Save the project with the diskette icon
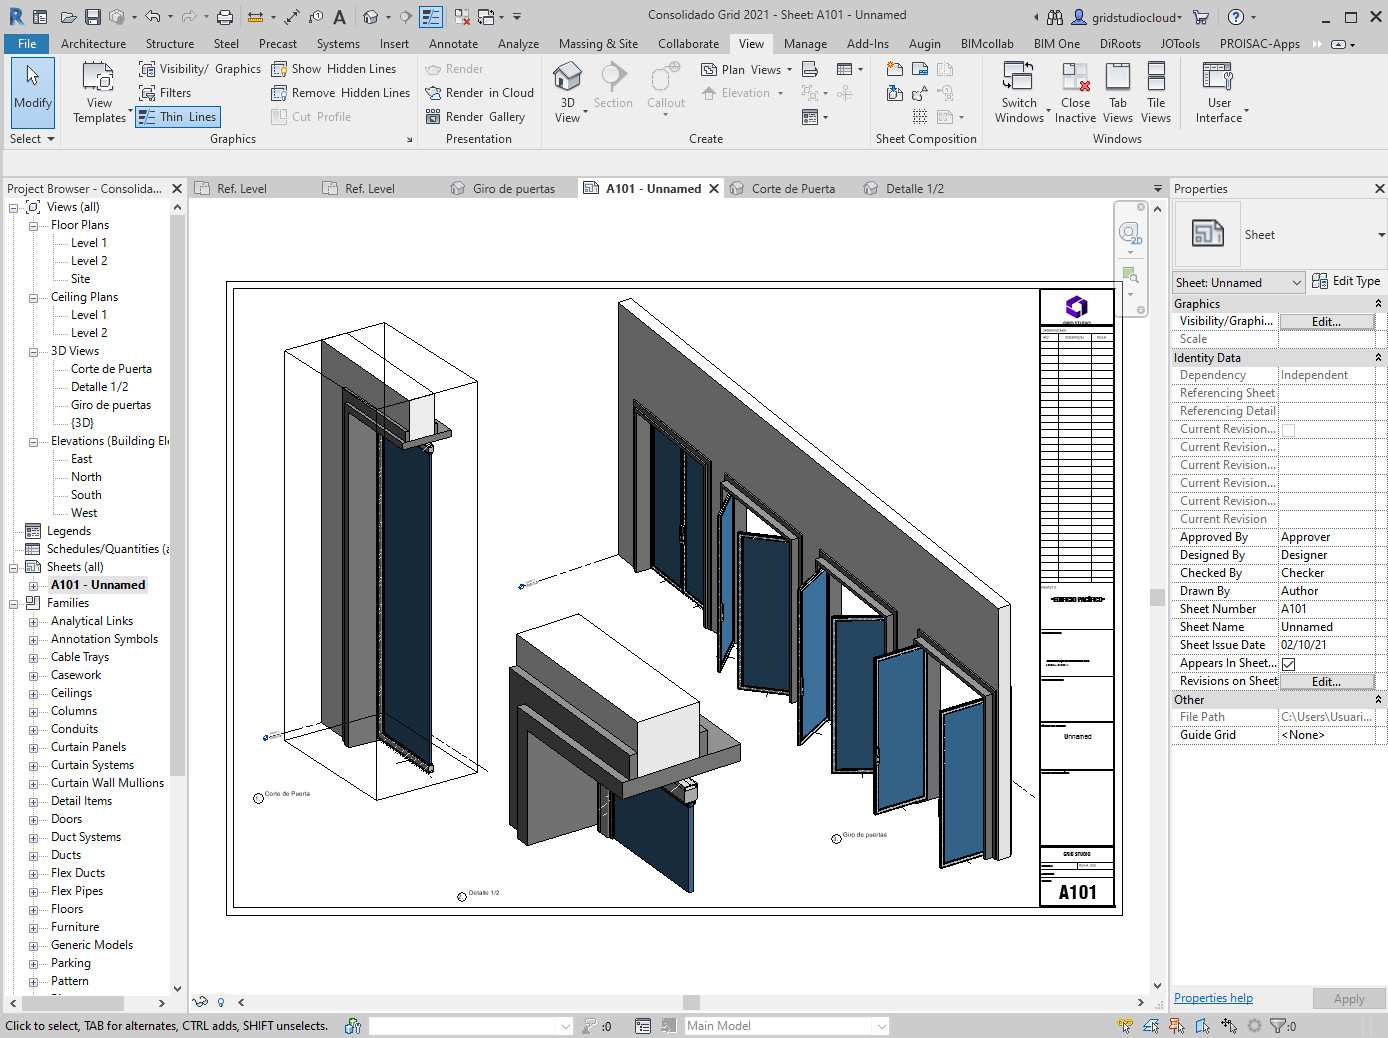Viewport: 1388px width, 1038px height. pos(93,17)
